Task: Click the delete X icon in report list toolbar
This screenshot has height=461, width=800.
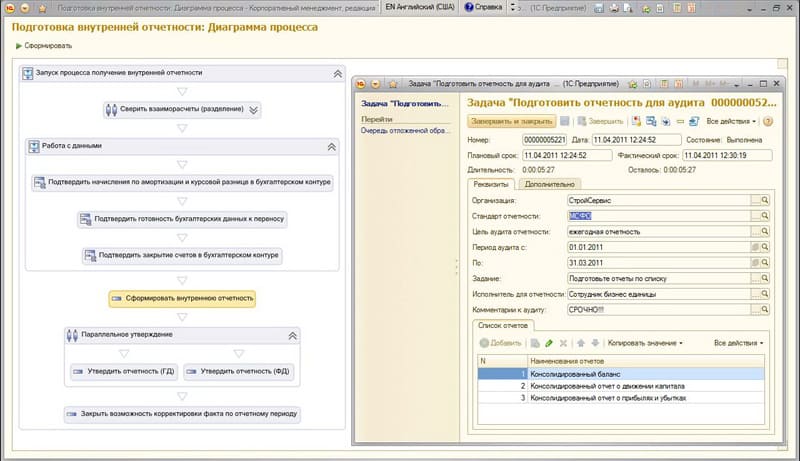Action: pyautogui.click(x=563, y=343)
